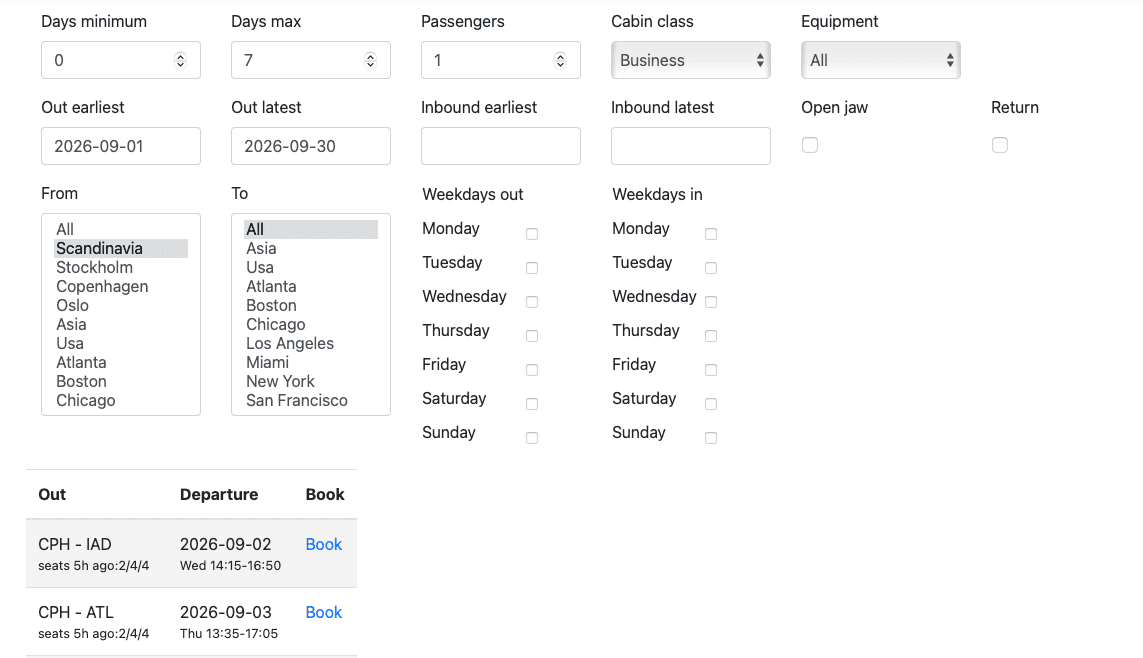Choose Stockholm in the From list
The image size is (1143, 658).
tap(94, 267)
